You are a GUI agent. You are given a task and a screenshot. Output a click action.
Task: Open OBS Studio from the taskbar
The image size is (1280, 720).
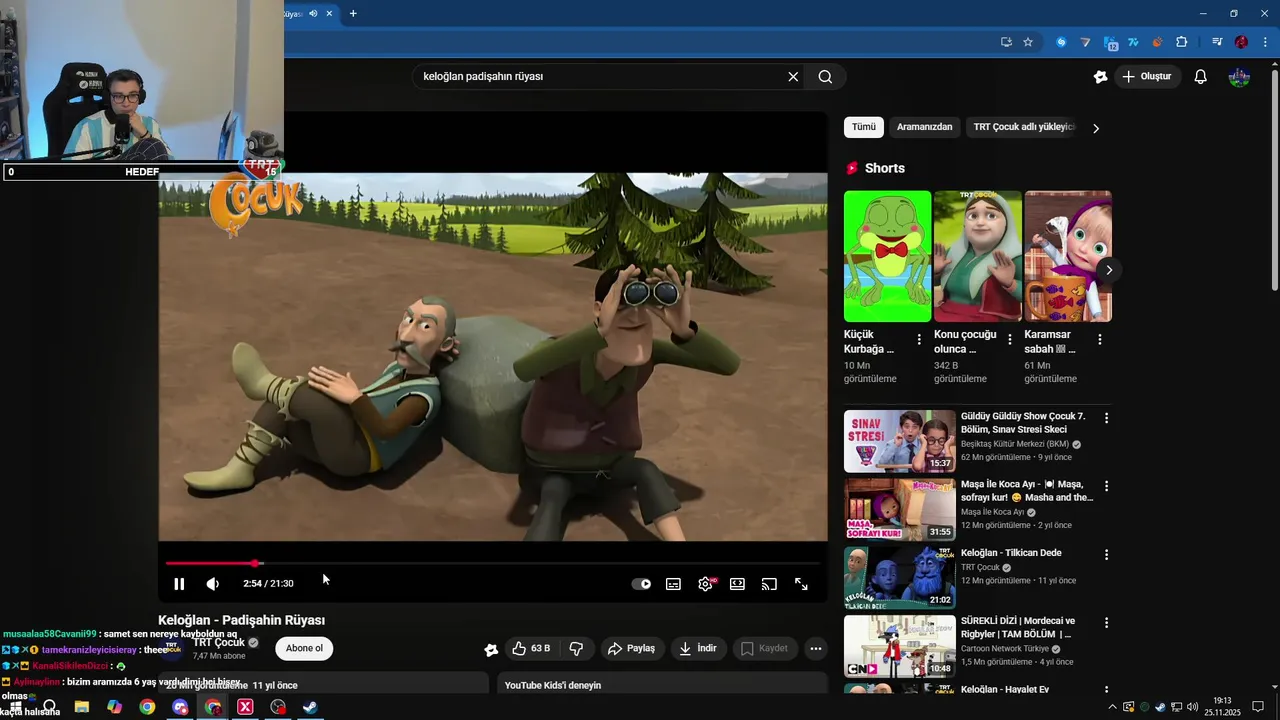(278, 707)
